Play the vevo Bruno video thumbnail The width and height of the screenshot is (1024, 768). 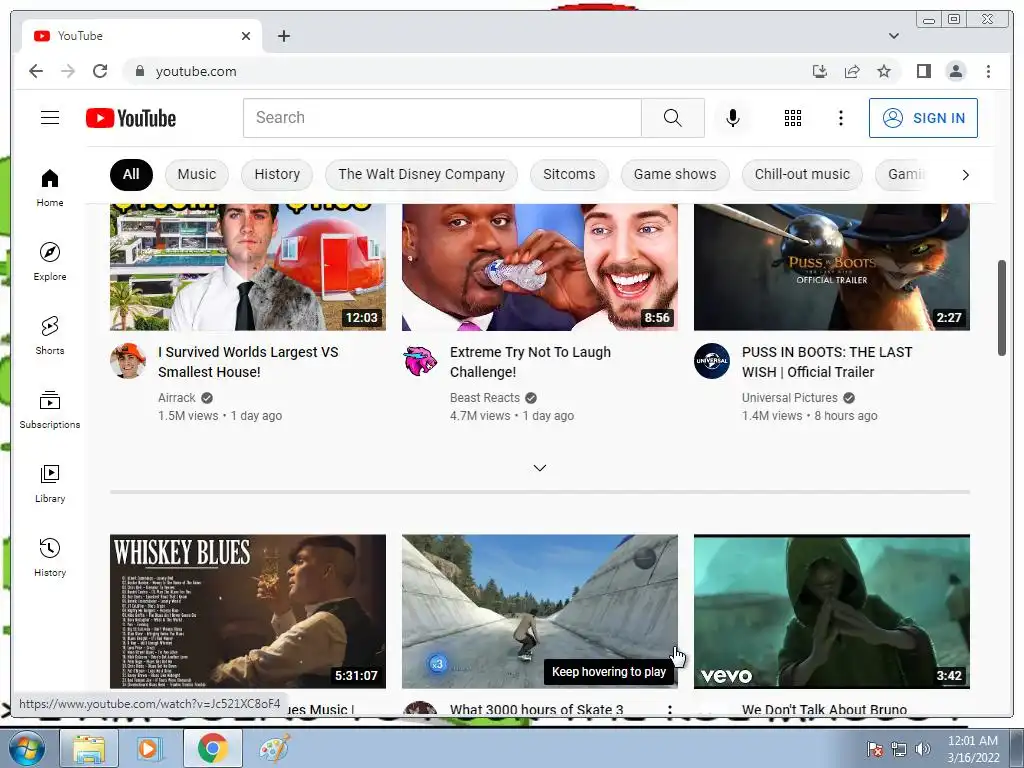pyautogui.click(x=831, y=611)
